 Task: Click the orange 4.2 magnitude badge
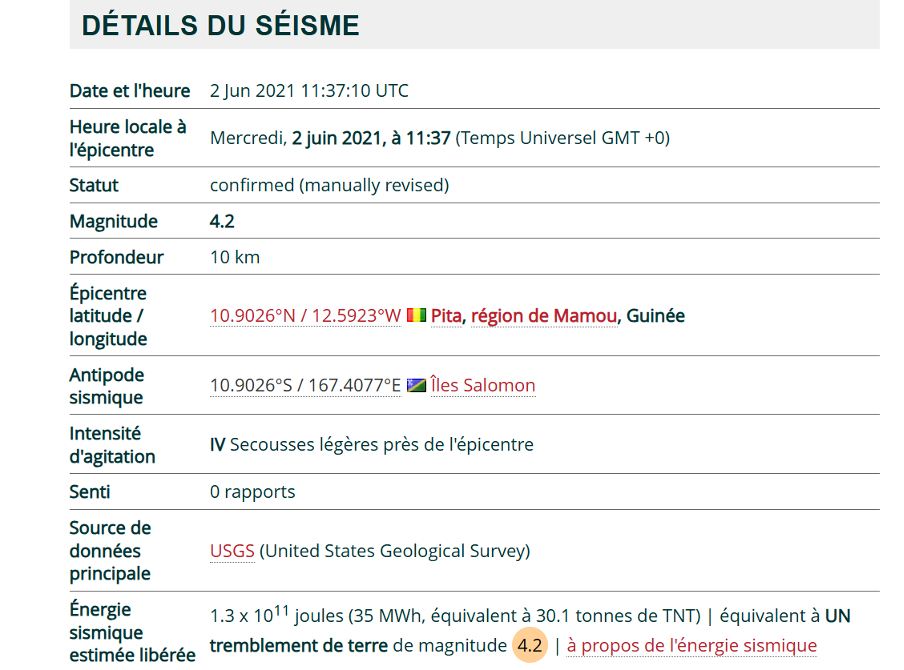[x=529, y=646]
